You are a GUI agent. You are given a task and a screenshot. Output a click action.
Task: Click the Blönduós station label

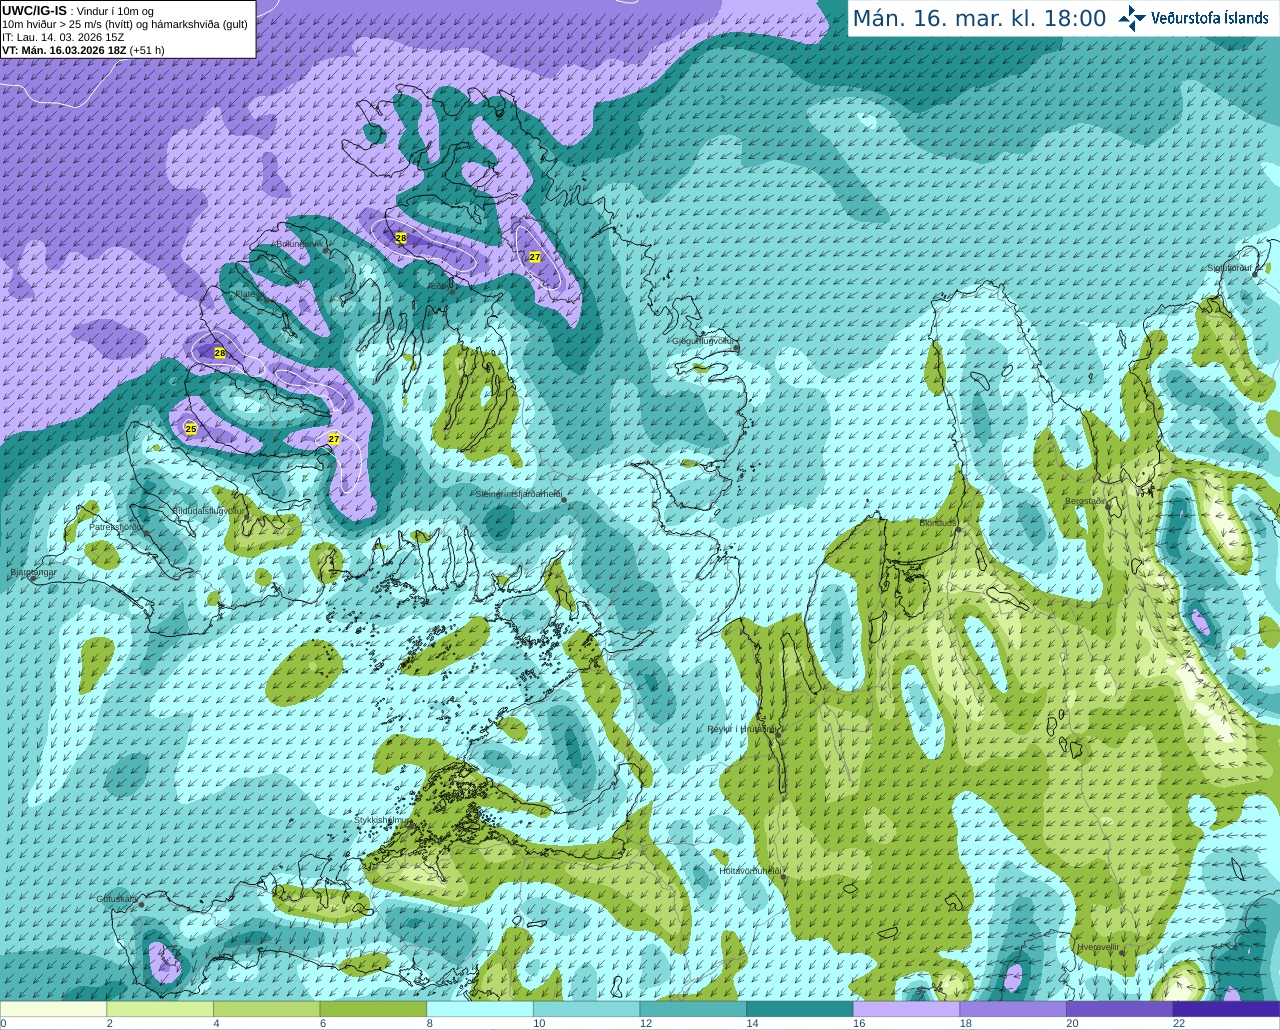(x=938, y=523)
